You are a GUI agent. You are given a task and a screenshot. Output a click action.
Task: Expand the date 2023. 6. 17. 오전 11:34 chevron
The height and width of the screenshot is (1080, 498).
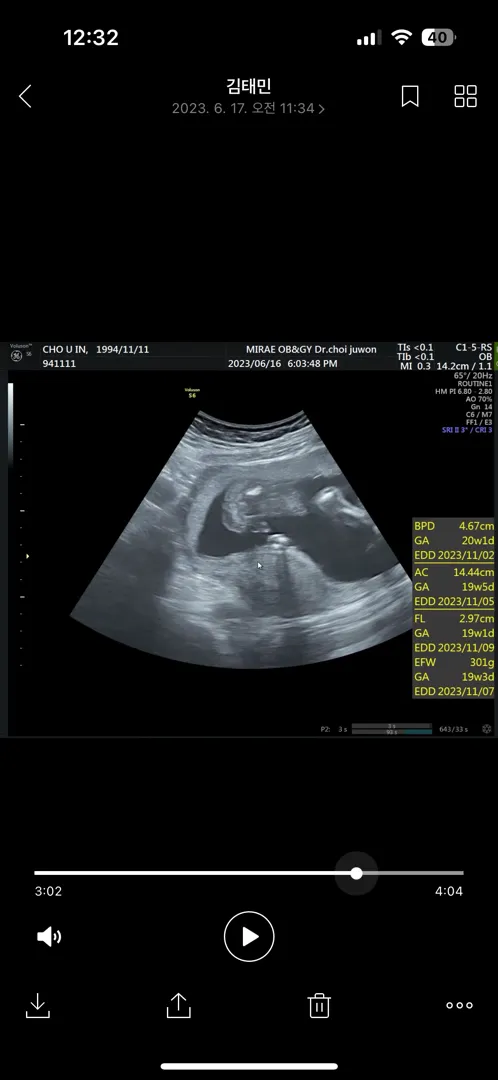coord(322,109)
